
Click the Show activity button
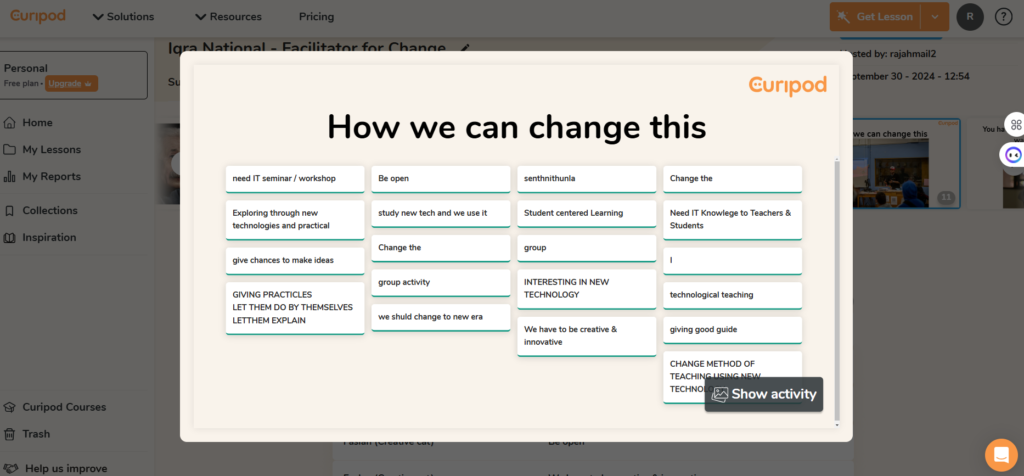coord(764,394)
